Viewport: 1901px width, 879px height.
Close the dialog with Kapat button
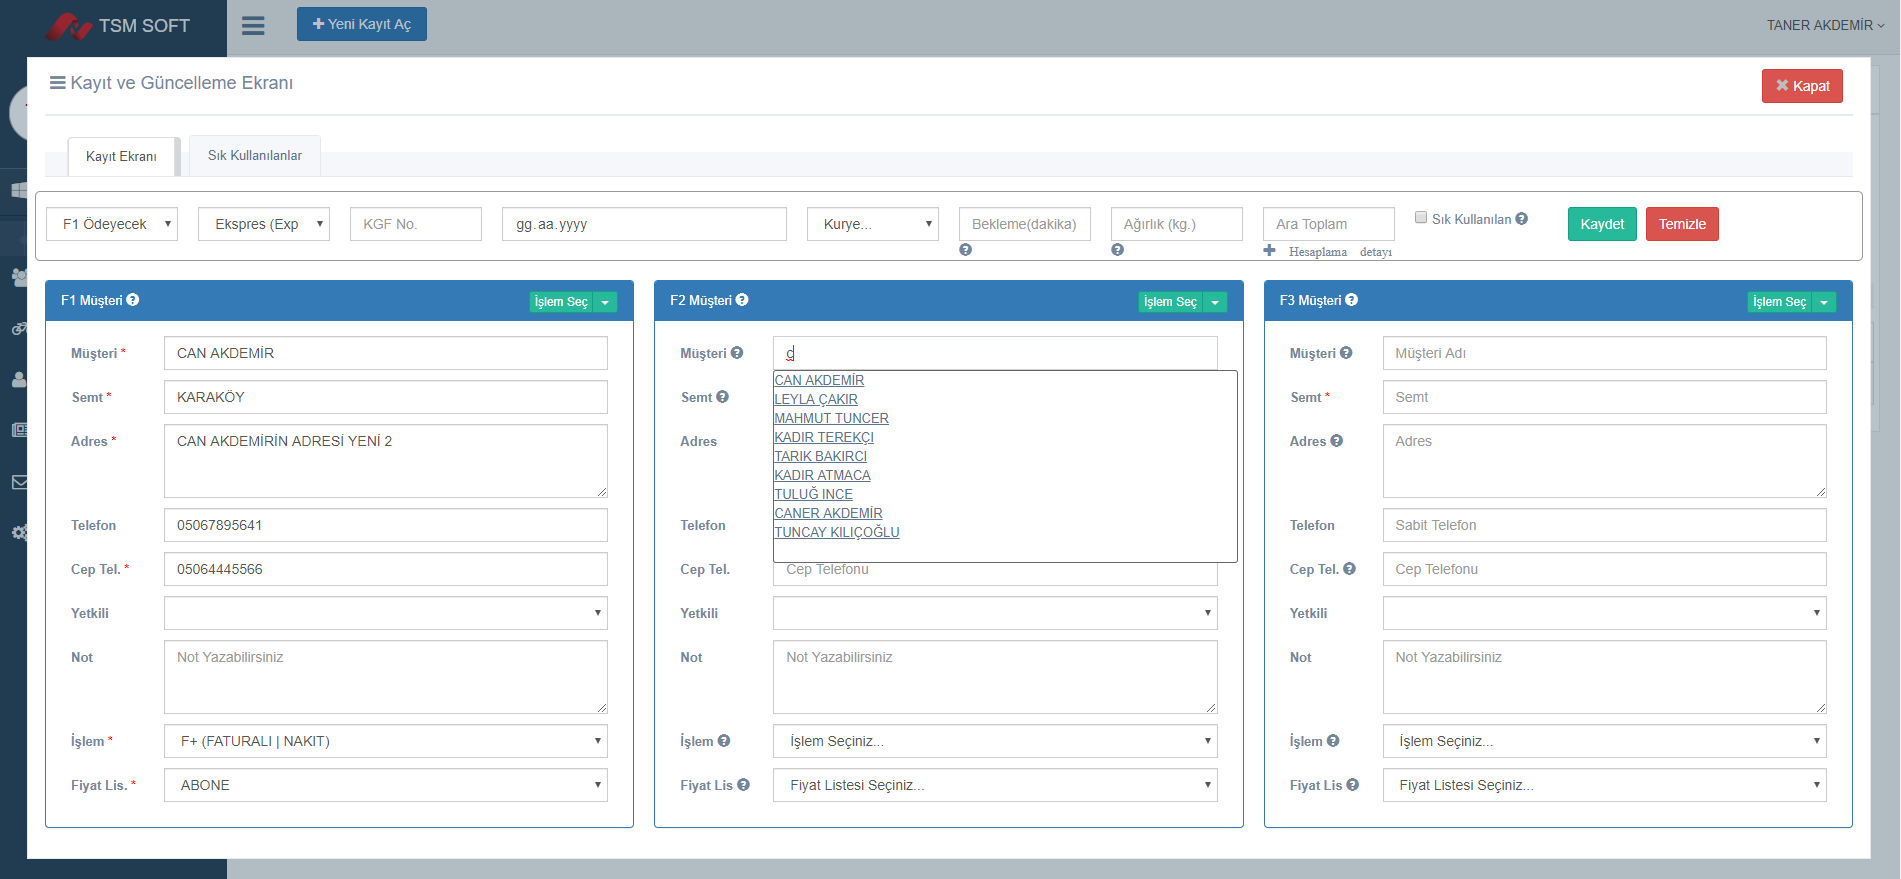pyautogui.click(x=1801, y=86)
